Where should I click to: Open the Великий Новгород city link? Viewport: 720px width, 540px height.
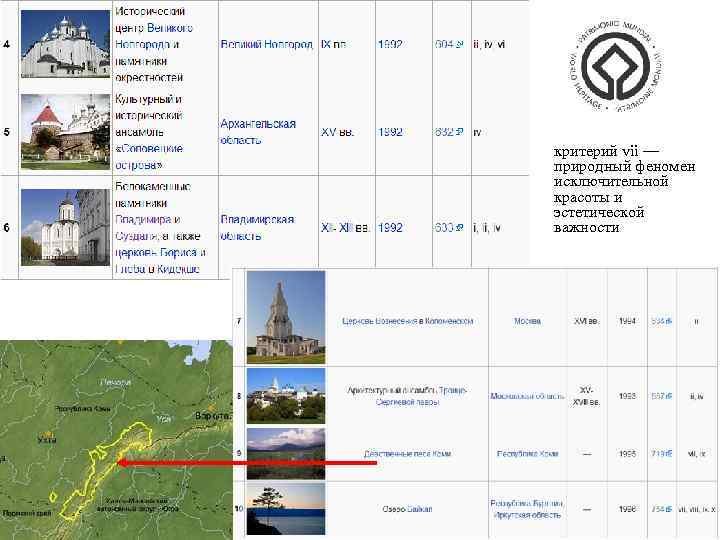(x=266, y=44)
